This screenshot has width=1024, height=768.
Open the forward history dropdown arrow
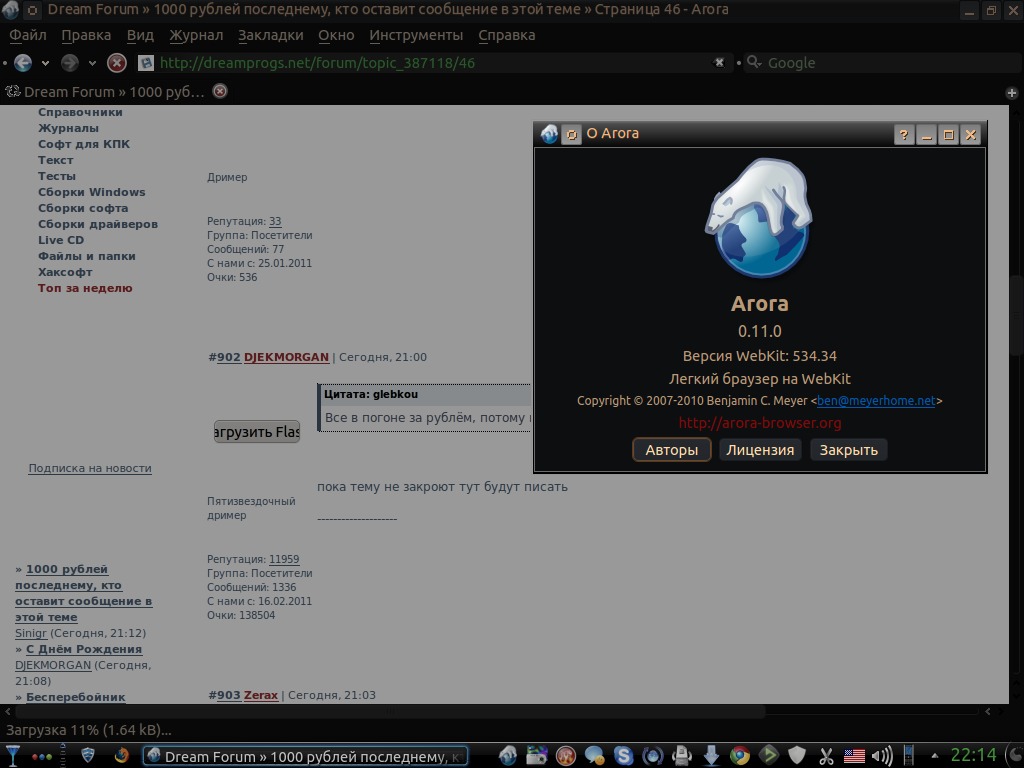pyautogui.click(x=92, y=63)
